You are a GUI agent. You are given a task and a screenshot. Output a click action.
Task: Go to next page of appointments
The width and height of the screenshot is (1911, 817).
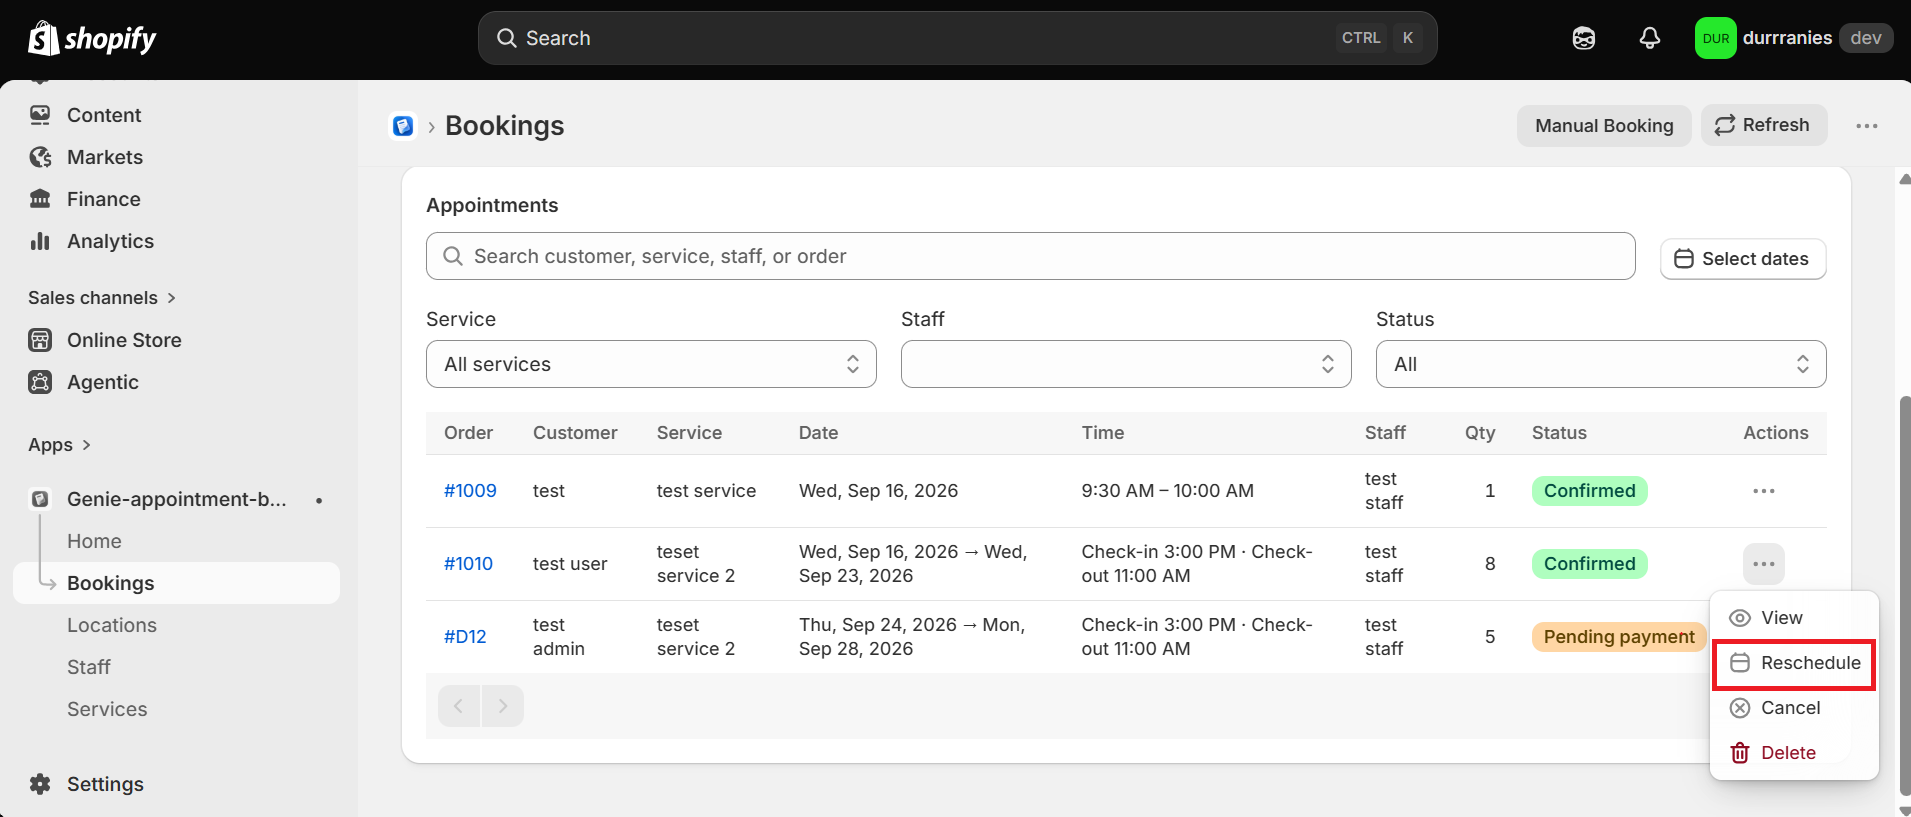click(503, 706)
